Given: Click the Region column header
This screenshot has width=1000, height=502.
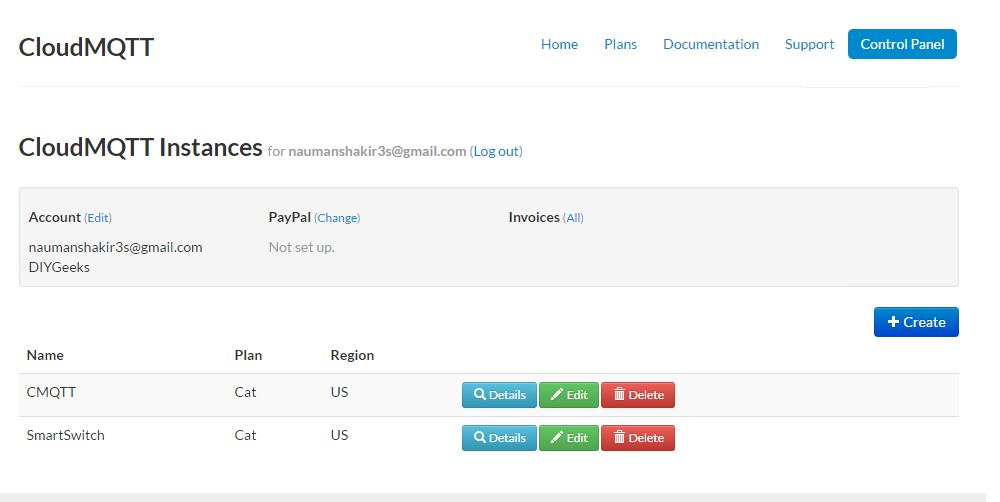Looking at the screenshot, I should click(x=352, y=355).
